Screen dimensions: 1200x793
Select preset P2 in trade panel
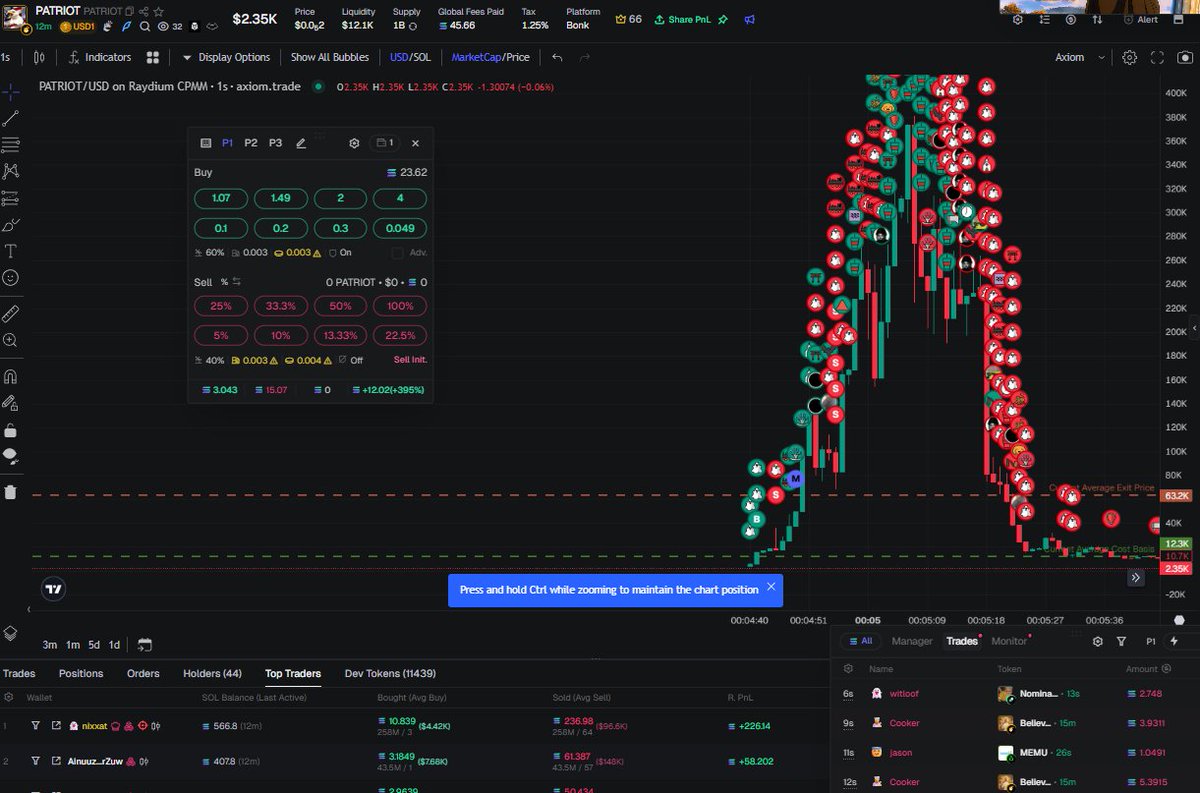[251, 143]
